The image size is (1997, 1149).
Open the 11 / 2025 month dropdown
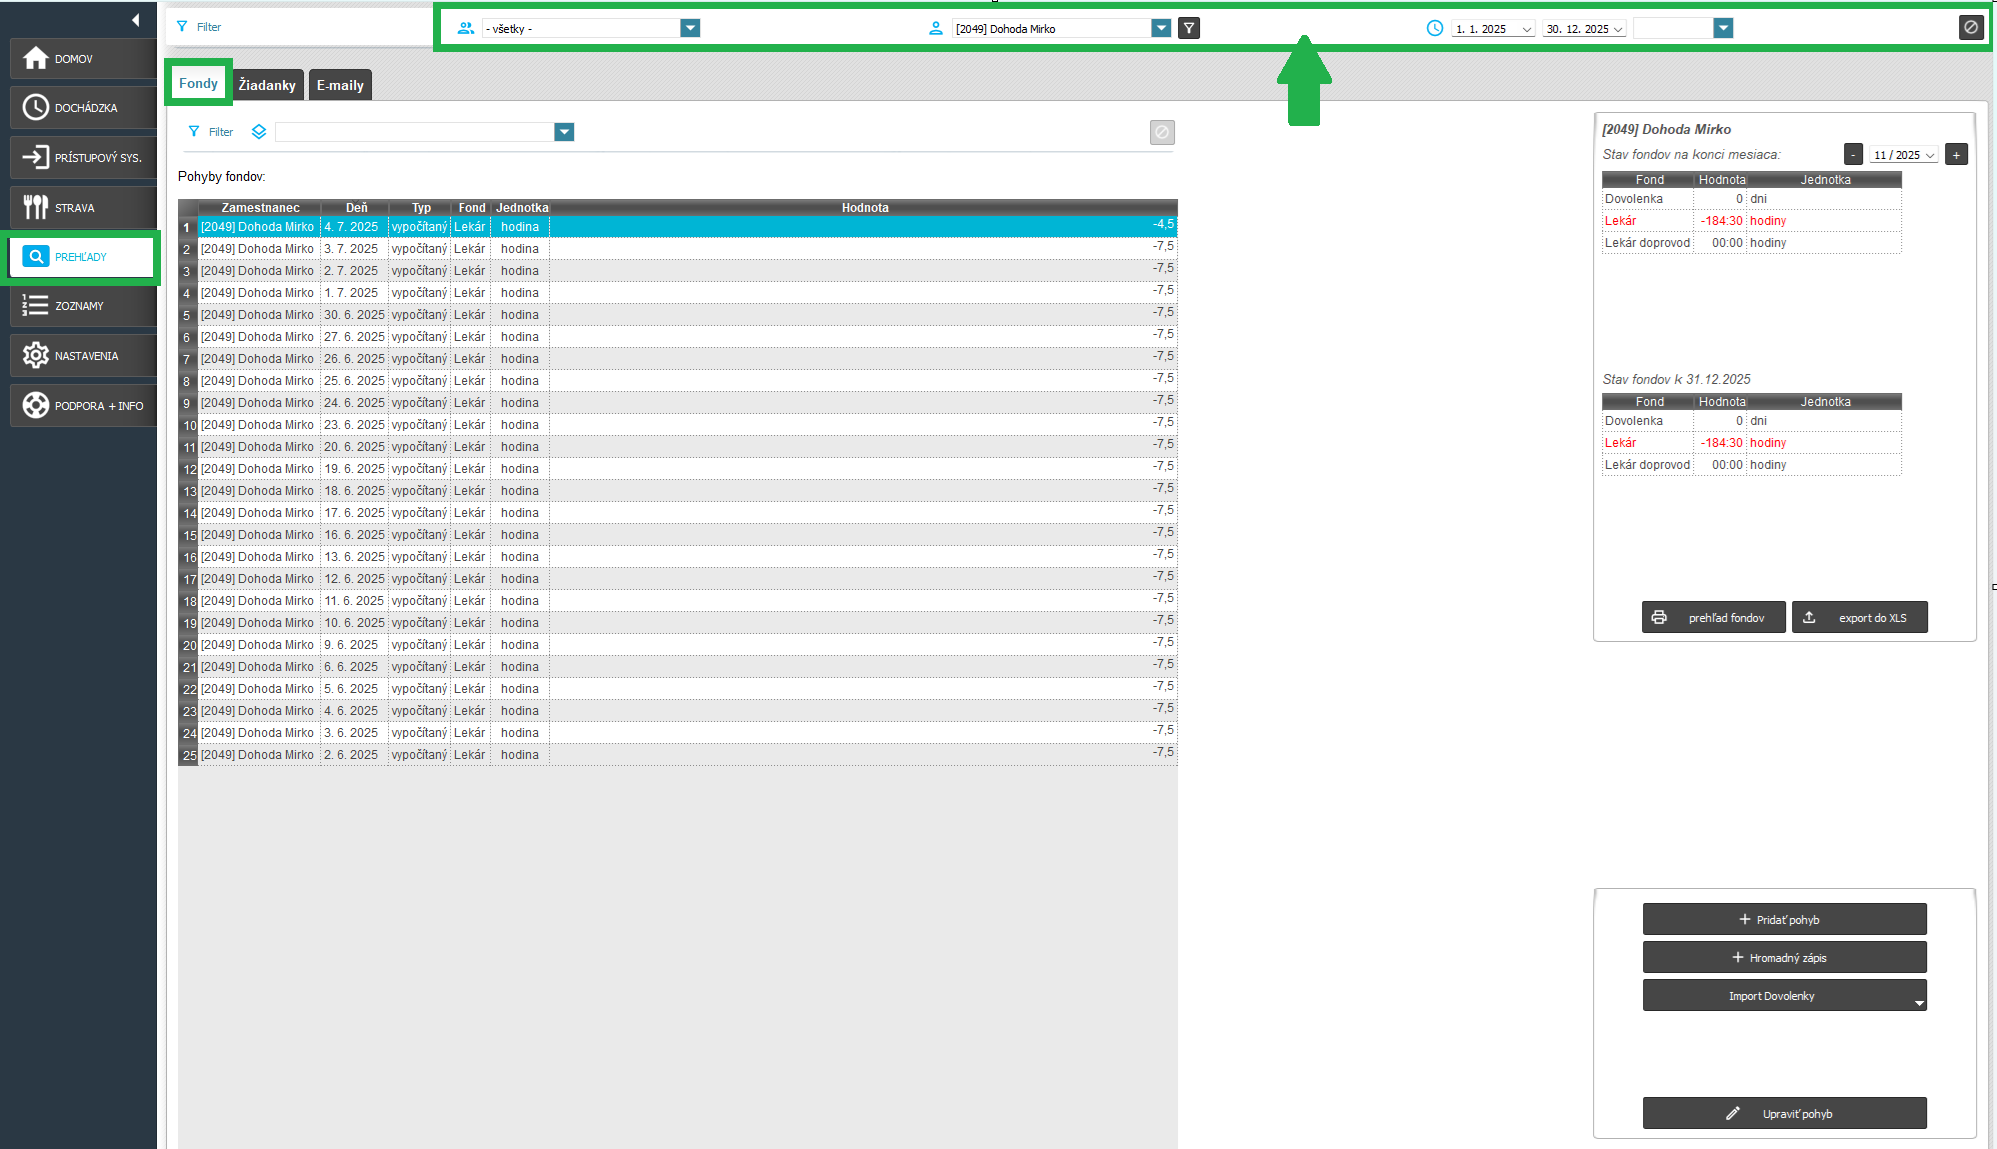click(1904, 155)
